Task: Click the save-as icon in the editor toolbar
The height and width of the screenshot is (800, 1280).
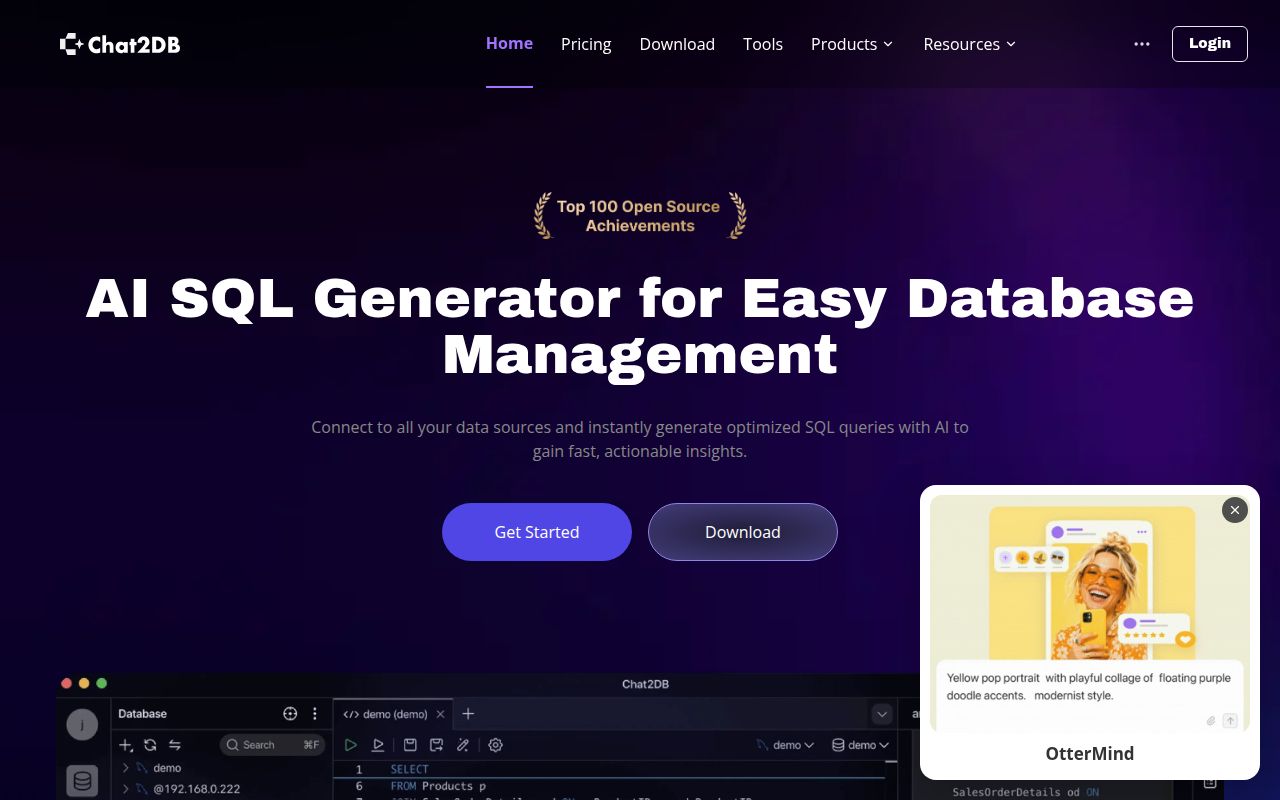Action: click(436, 745)
